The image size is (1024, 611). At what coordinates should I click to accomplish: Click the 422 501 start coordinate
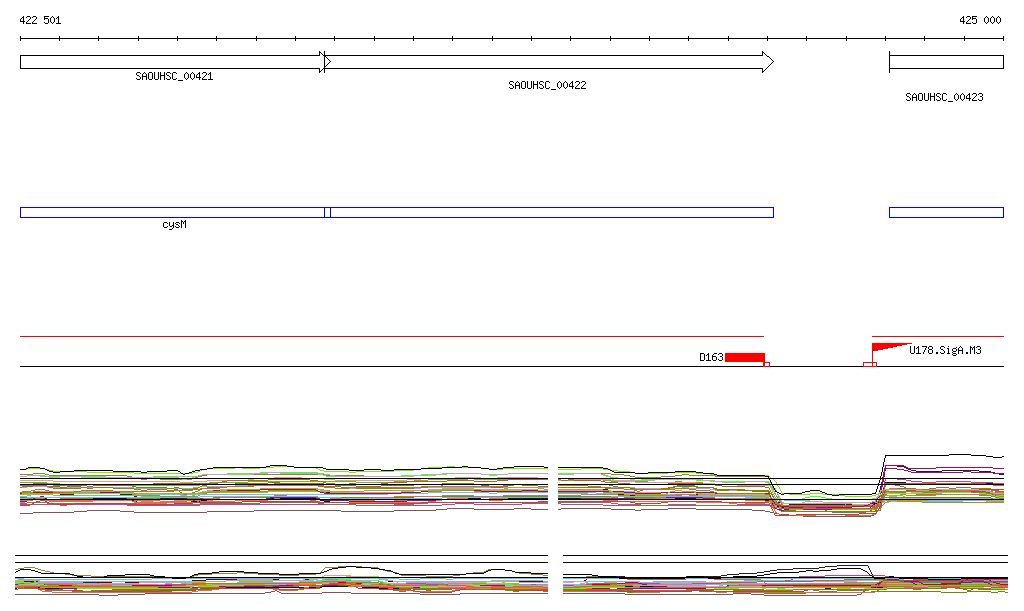tap(40, 20)
